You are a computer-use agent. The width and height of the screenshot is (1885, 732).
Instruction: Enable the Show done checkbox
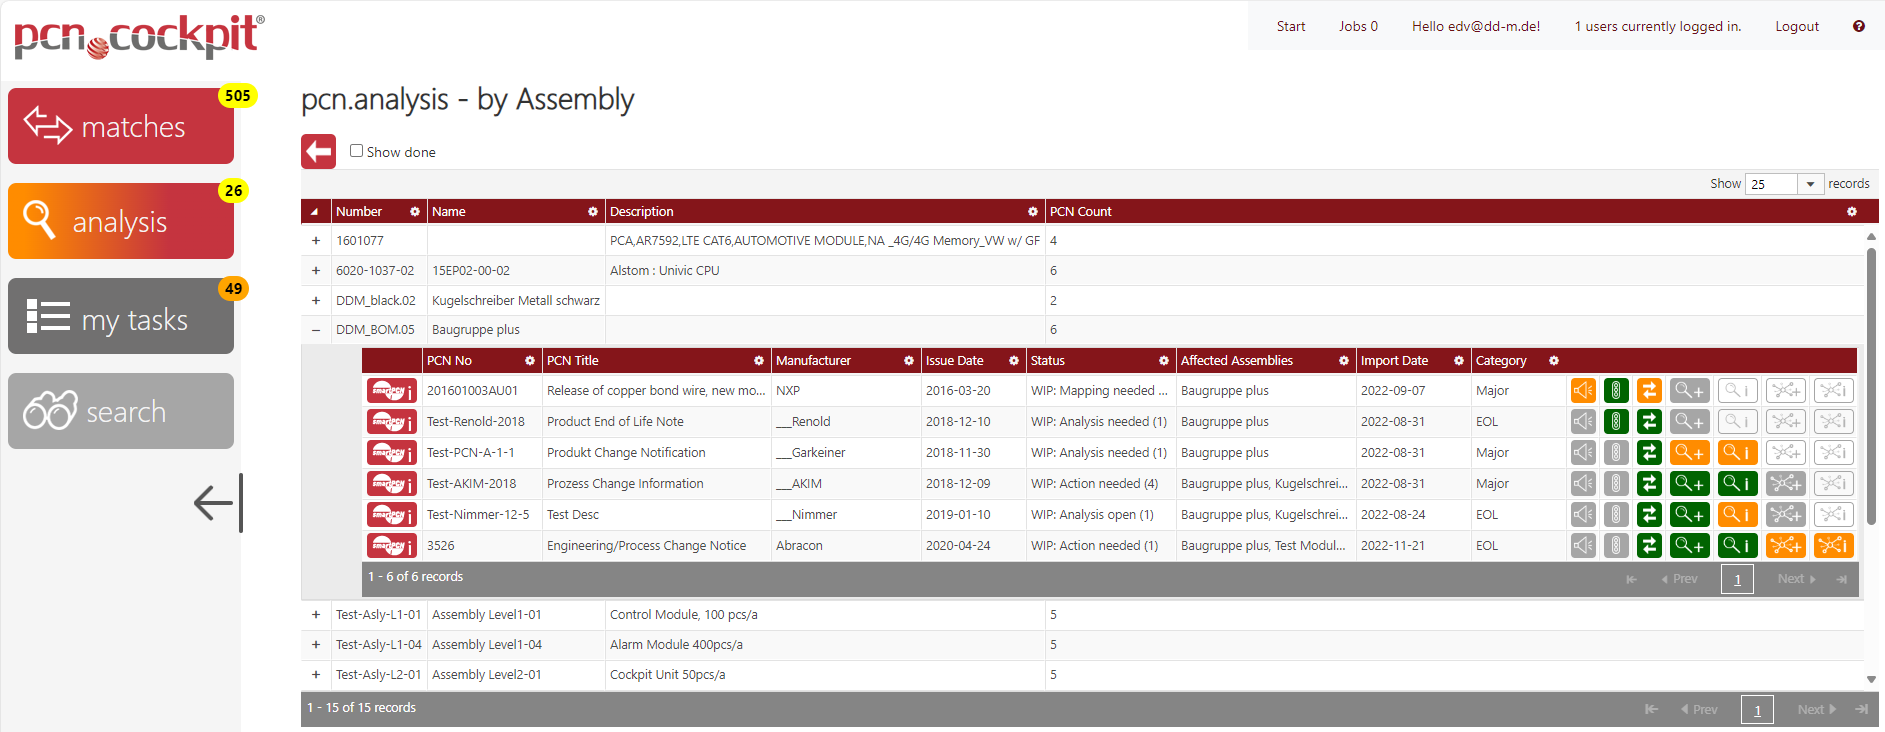coord(356,151)
